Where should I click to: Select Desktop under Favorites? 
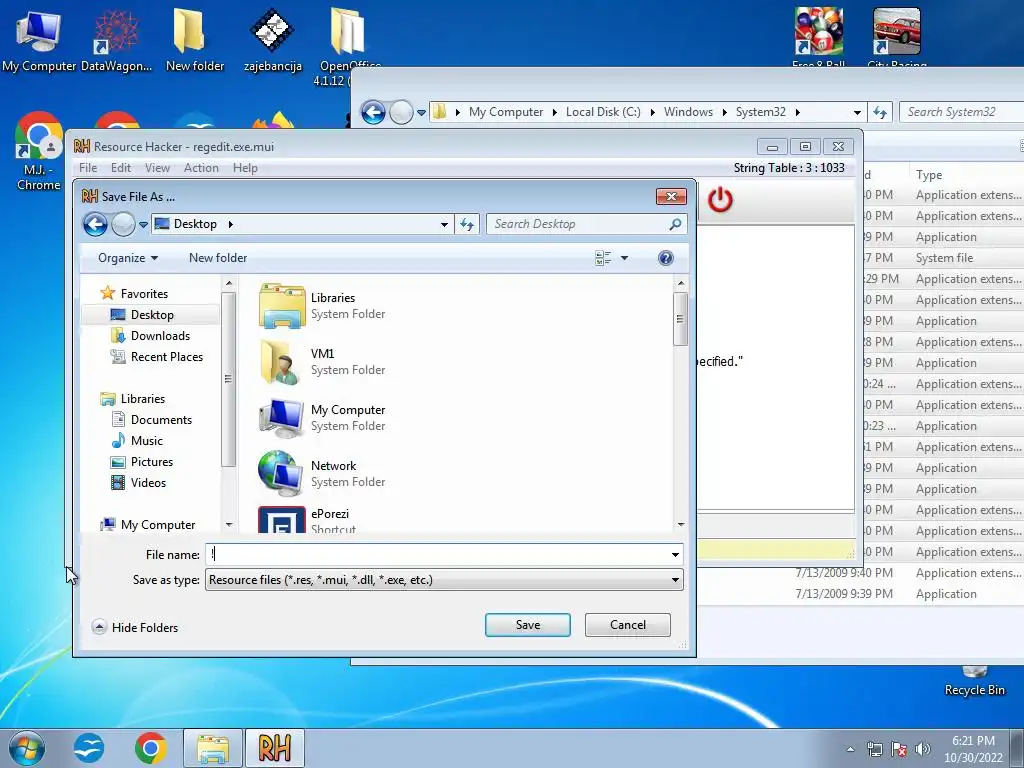coord(152,315)
